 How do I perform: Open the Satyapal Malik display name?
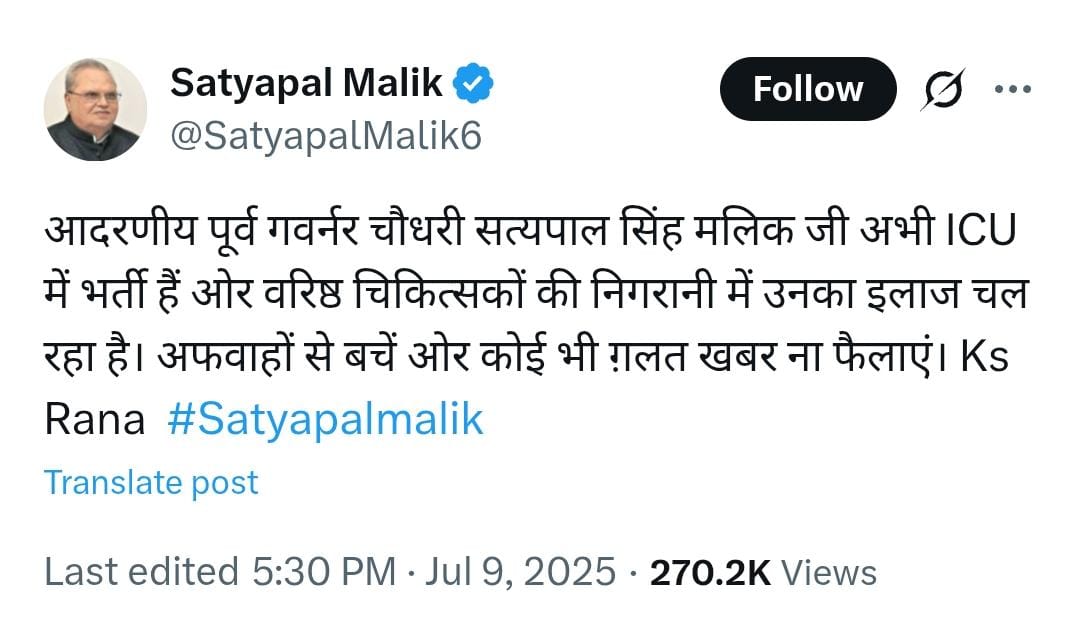point(306,83)
